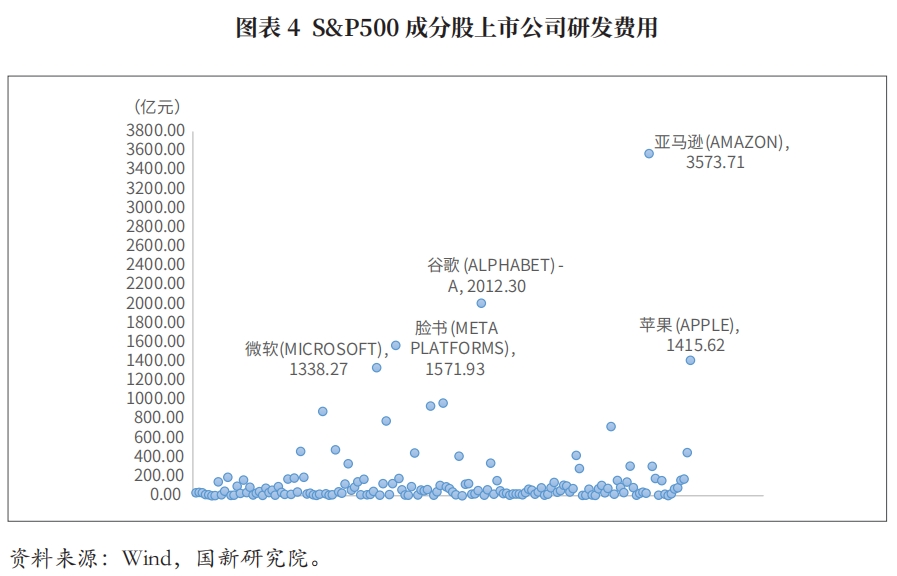
Task: Click the chart title "图表 4 S&P500 成分股上市公司研发费用"
Action: 447,28
